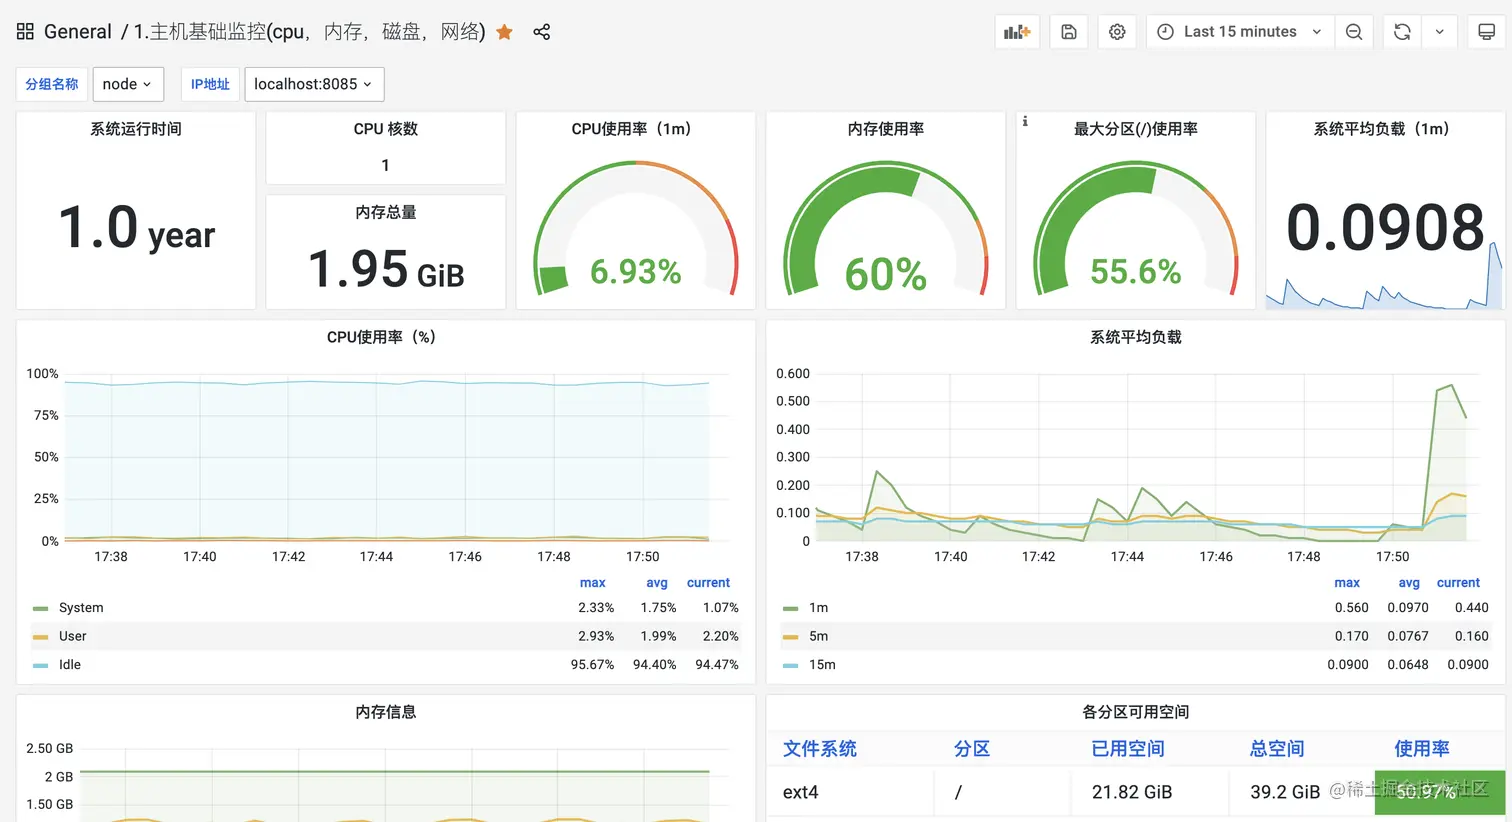Viewport: 1512px width, 822px height.
Task: Open dashboard settings gear
Action: [1117, 32]
